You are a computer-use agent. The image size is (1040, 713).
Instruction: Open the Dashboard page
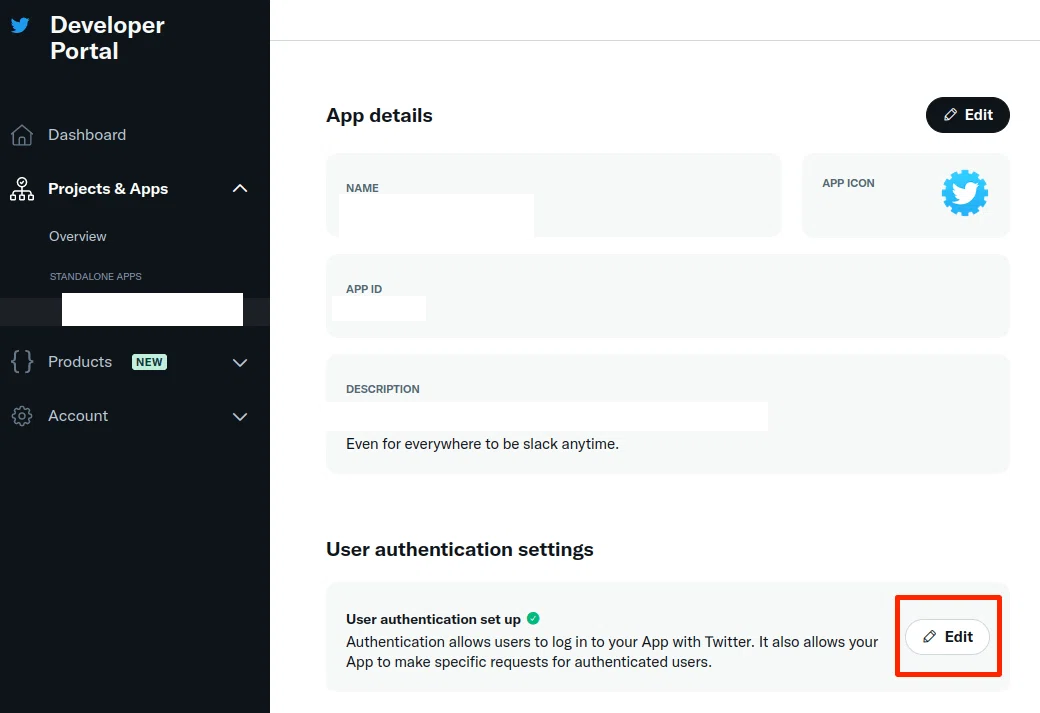click(87, 135)
